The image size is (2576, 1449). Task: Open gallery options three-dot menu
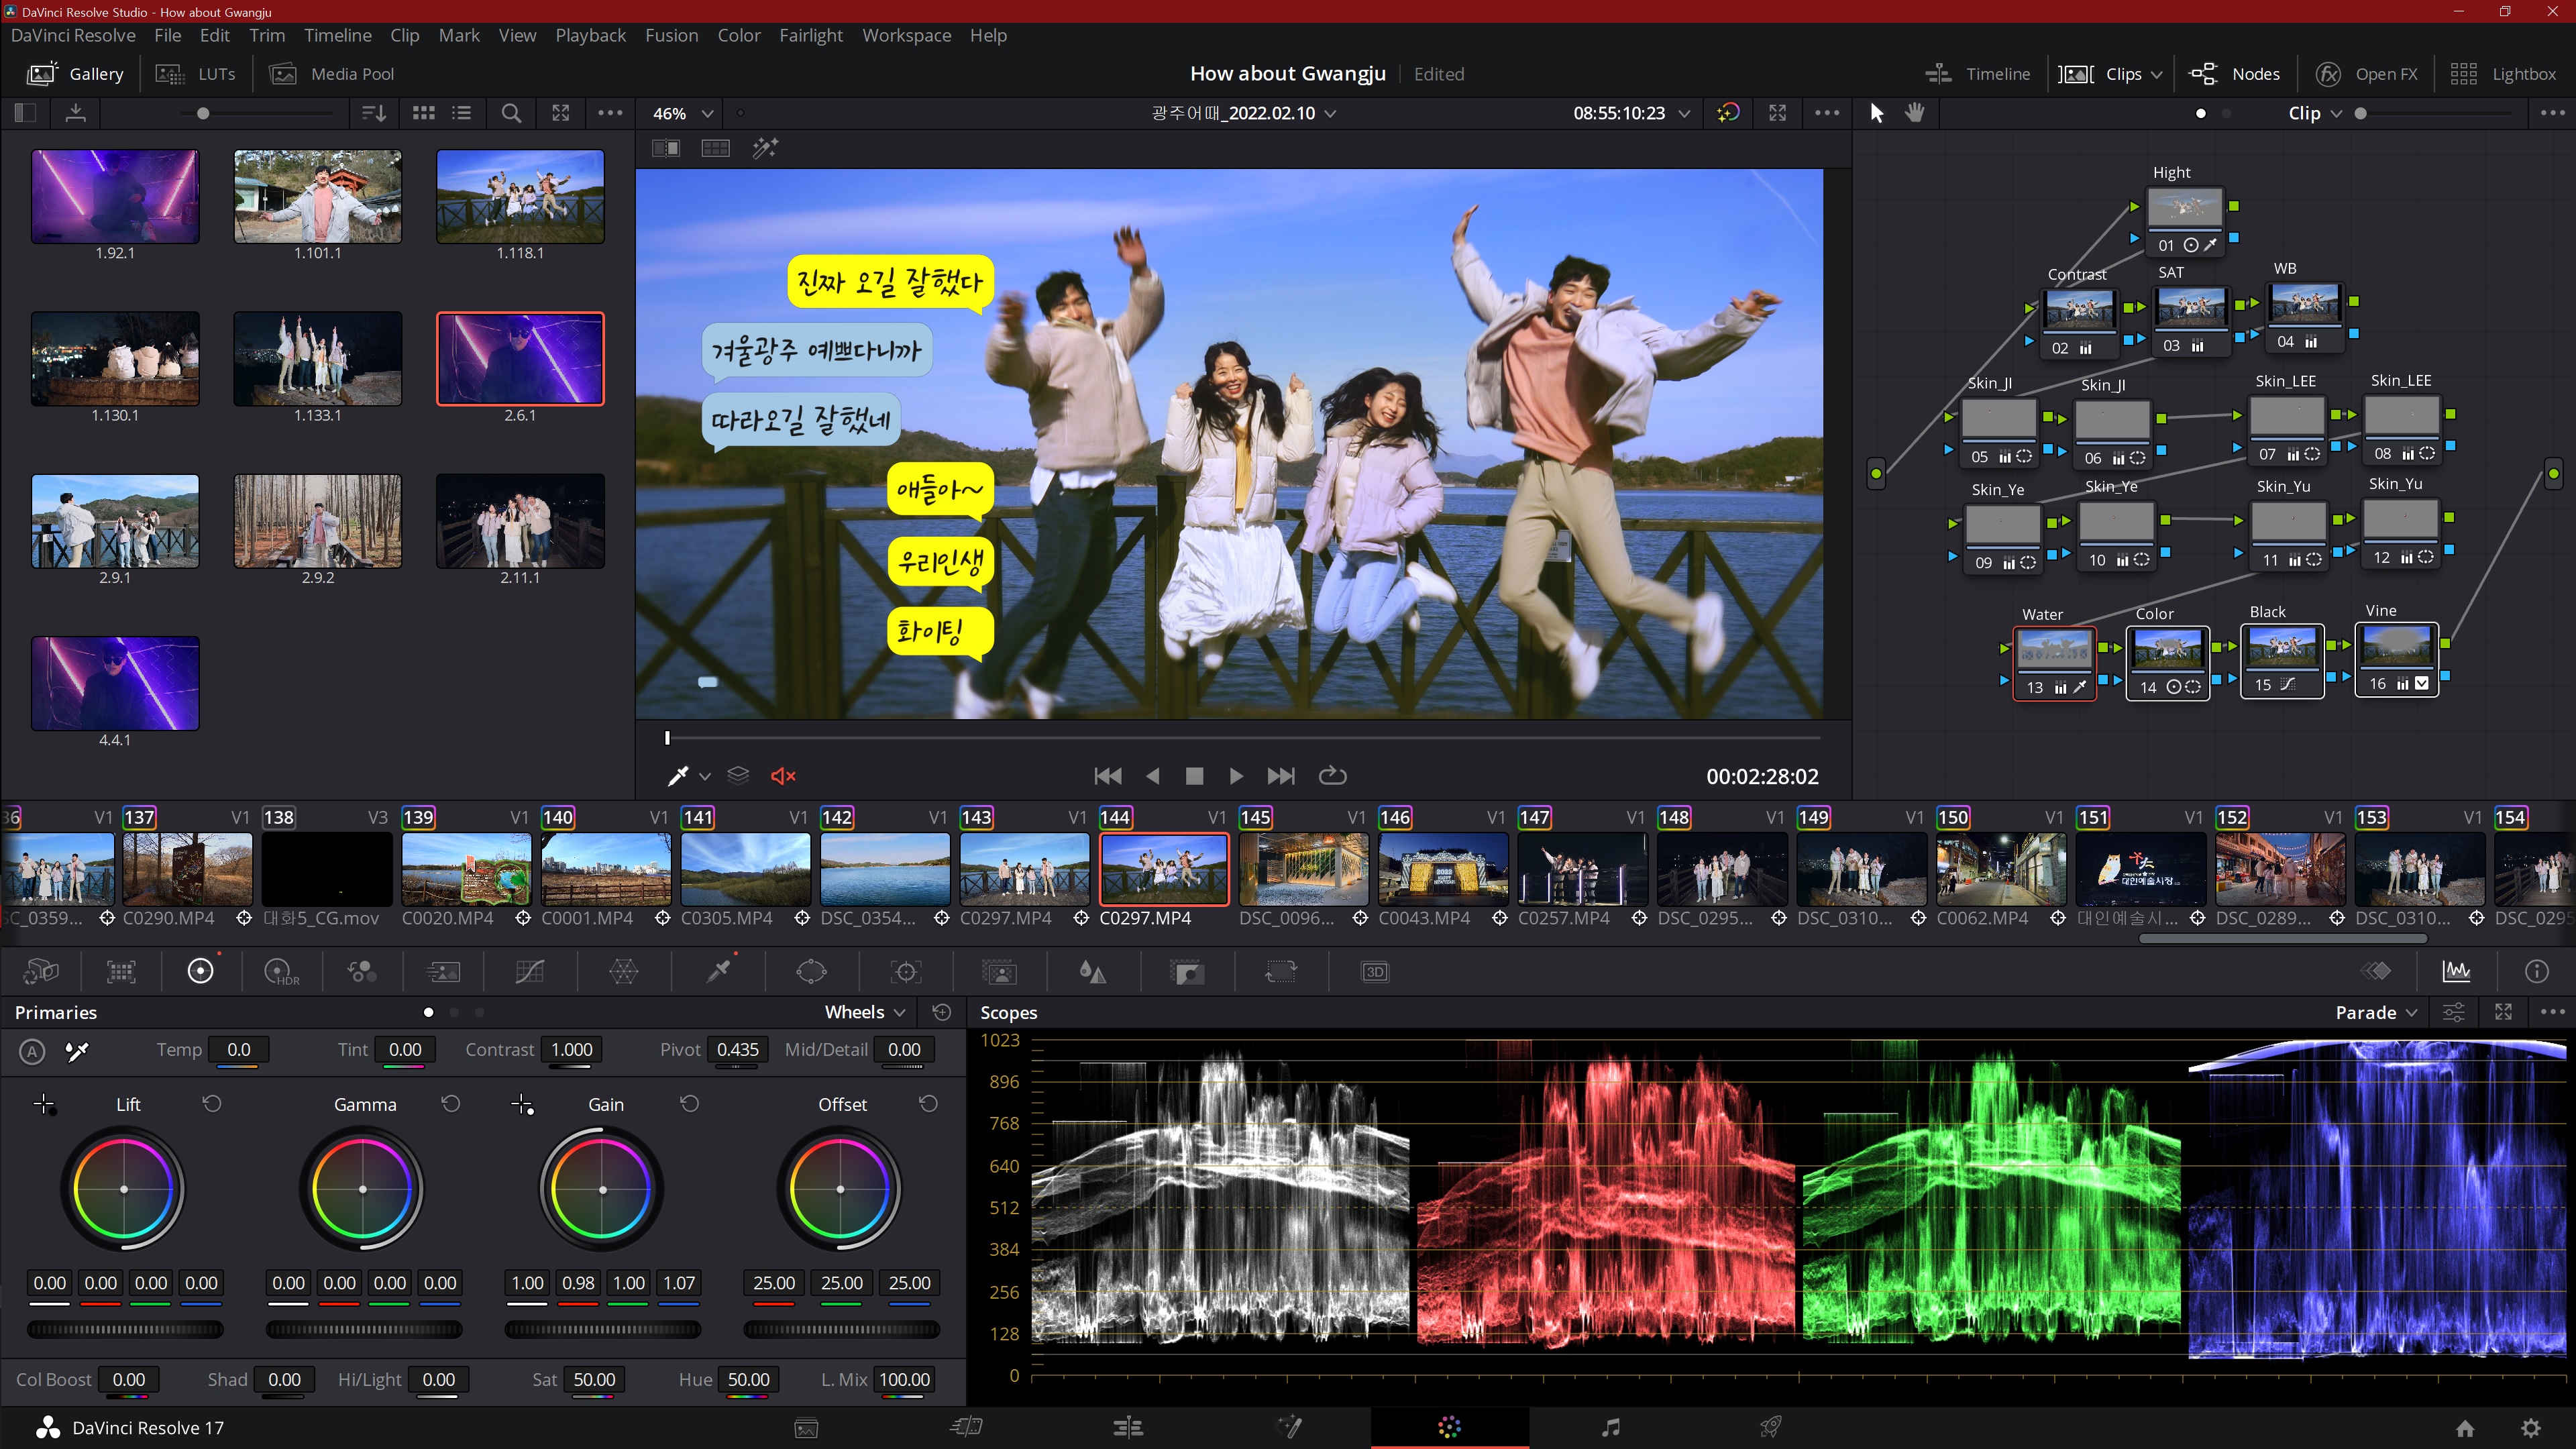pos(610,113)
